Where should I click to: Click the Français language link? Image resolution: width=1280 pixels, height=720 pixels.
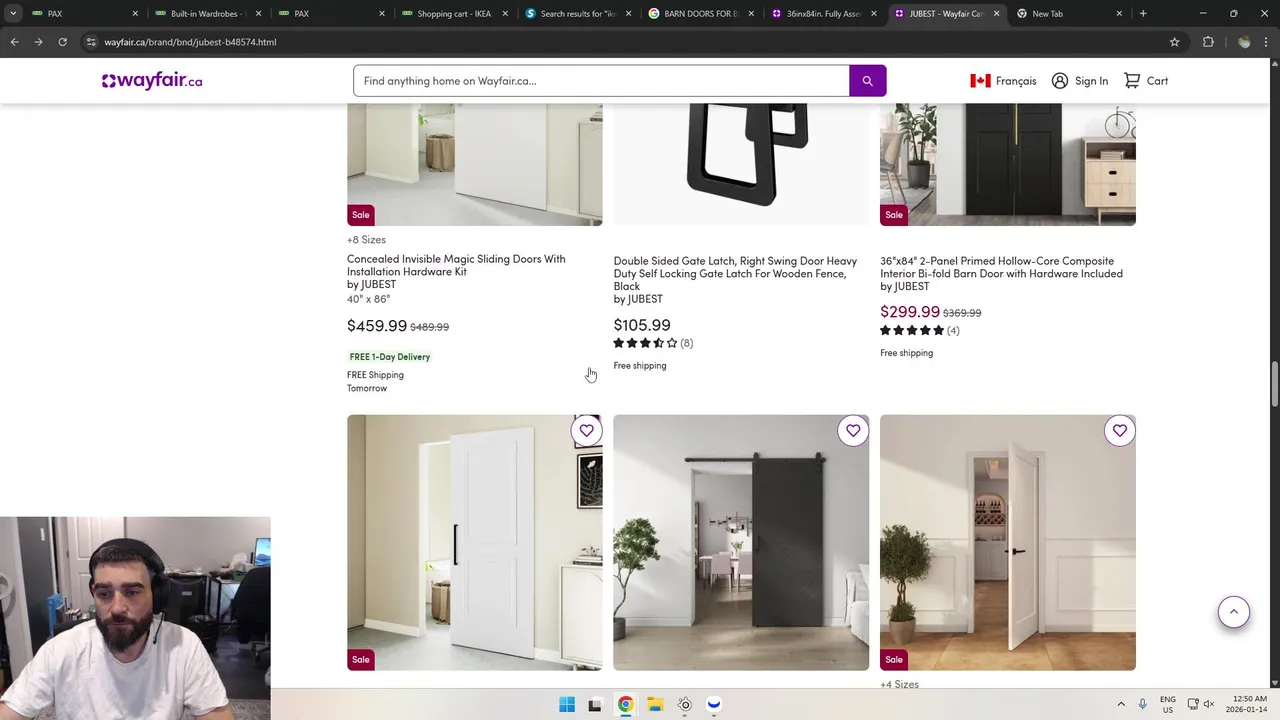[x=1016, y=81]
